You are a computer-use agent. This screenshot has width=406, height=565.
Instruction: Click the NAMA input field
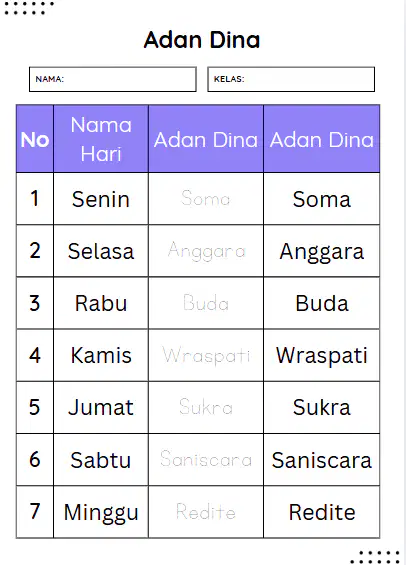(x=112, y=79)
